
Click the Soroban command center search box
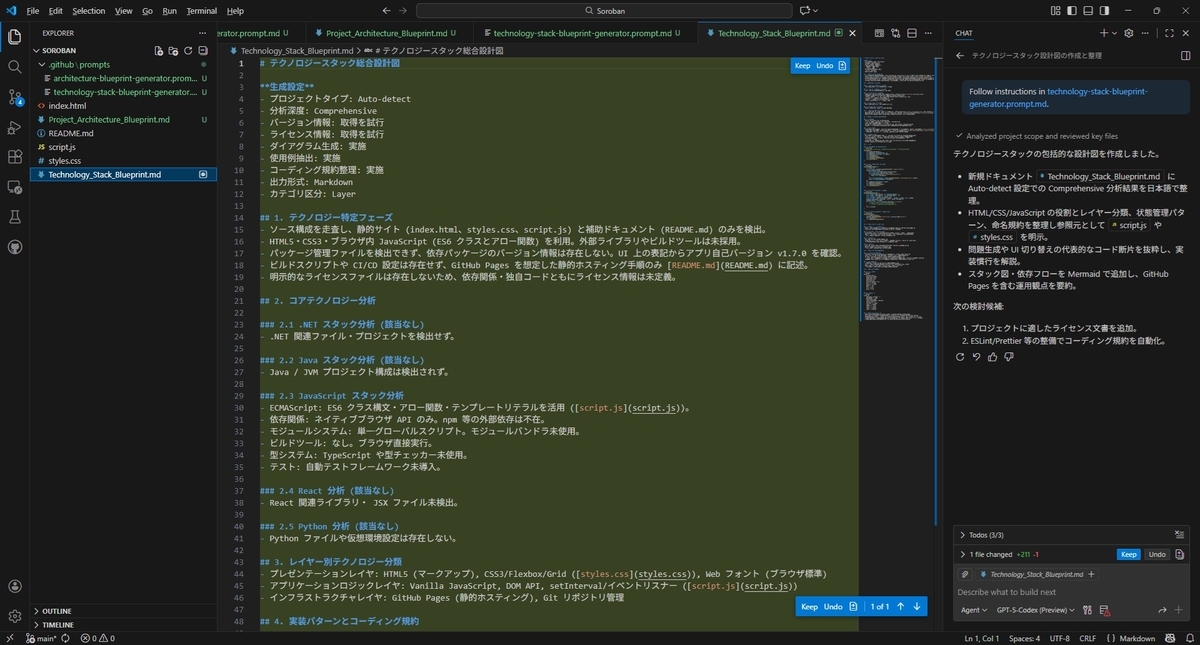603,11
